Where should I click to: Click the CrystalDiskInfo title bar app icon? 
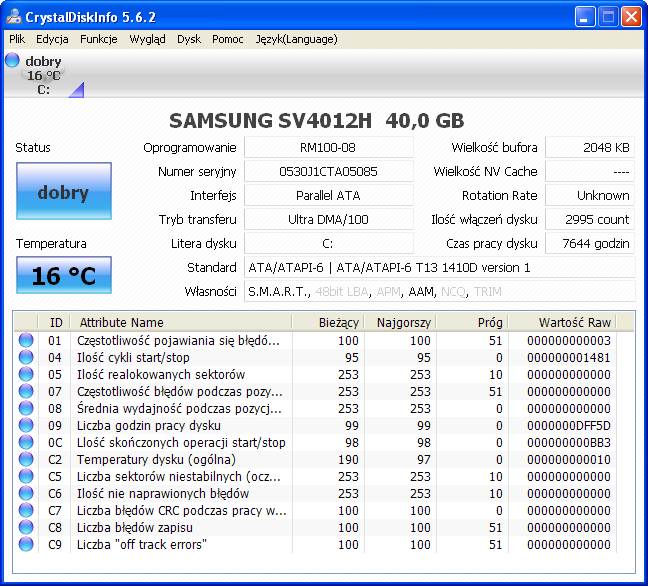14,17
